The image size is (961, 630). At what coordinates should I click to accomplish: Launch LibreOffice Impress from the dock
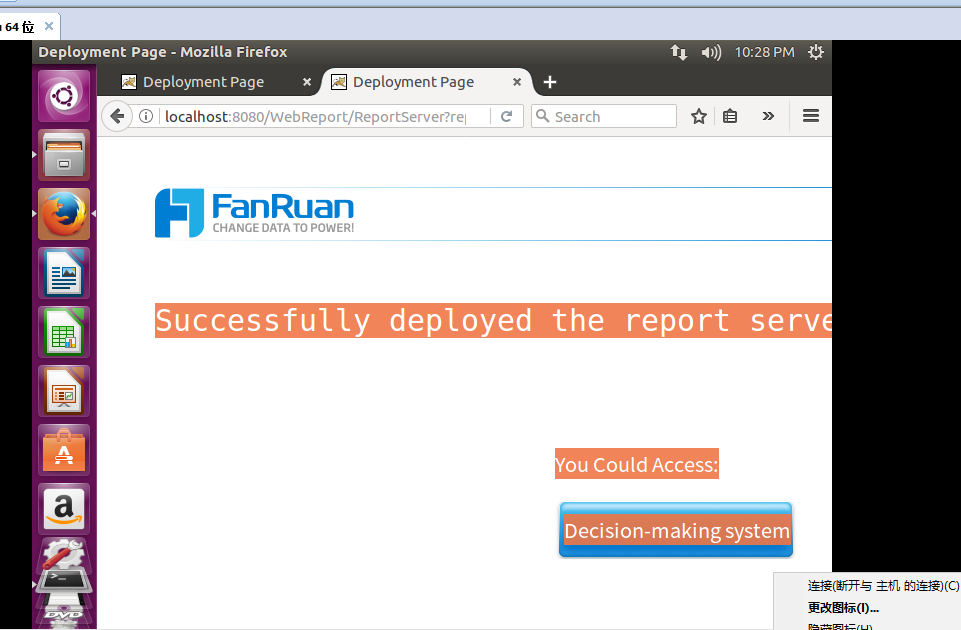[x=64, y=391]
